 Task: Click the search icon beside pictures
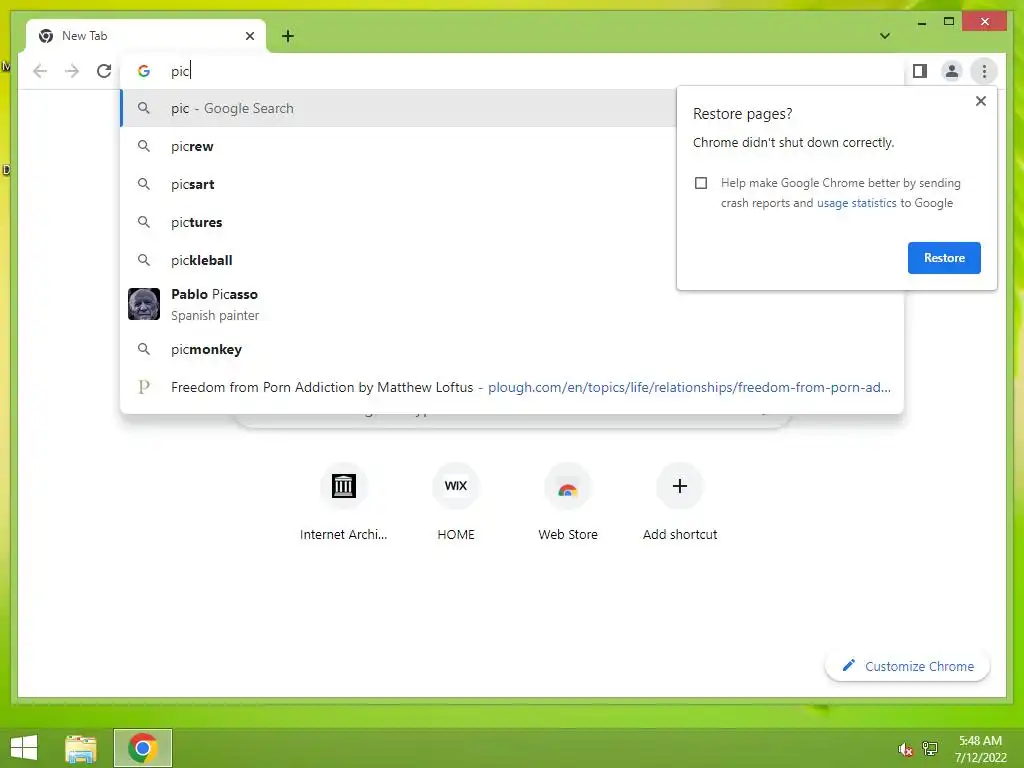[144, 222]
